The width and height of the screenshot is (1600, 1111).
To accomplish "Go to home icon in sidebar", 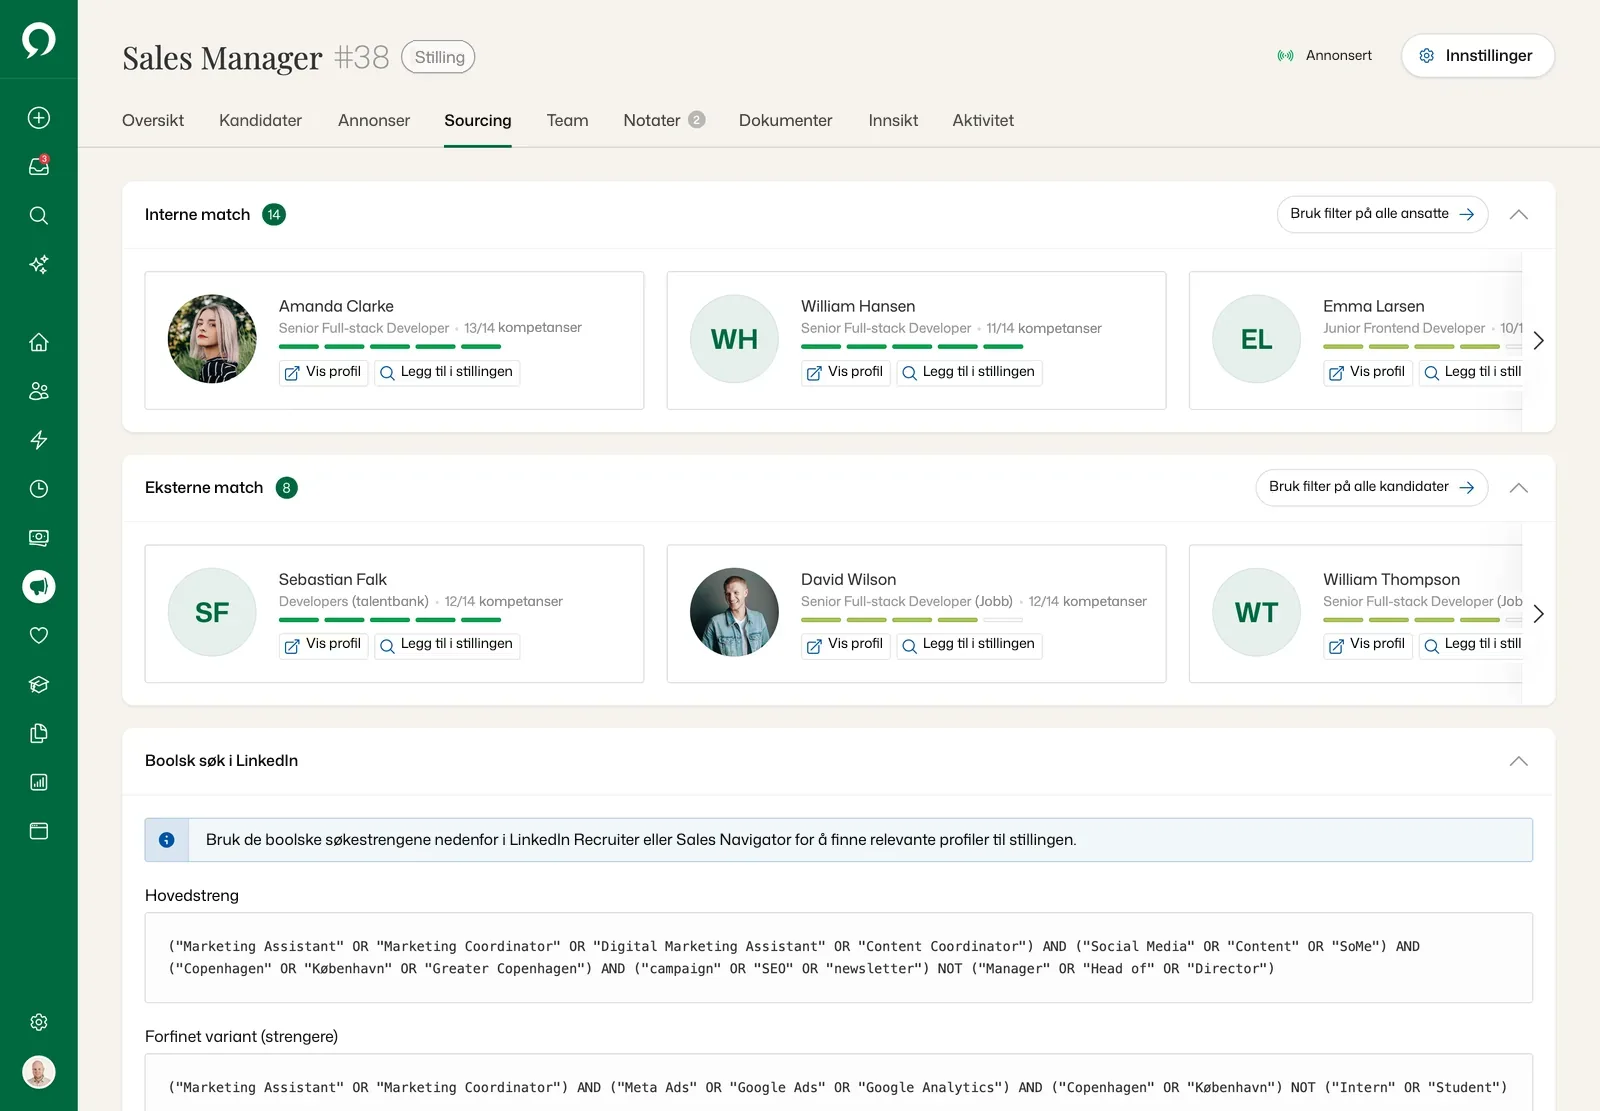I will coord(39,342).
